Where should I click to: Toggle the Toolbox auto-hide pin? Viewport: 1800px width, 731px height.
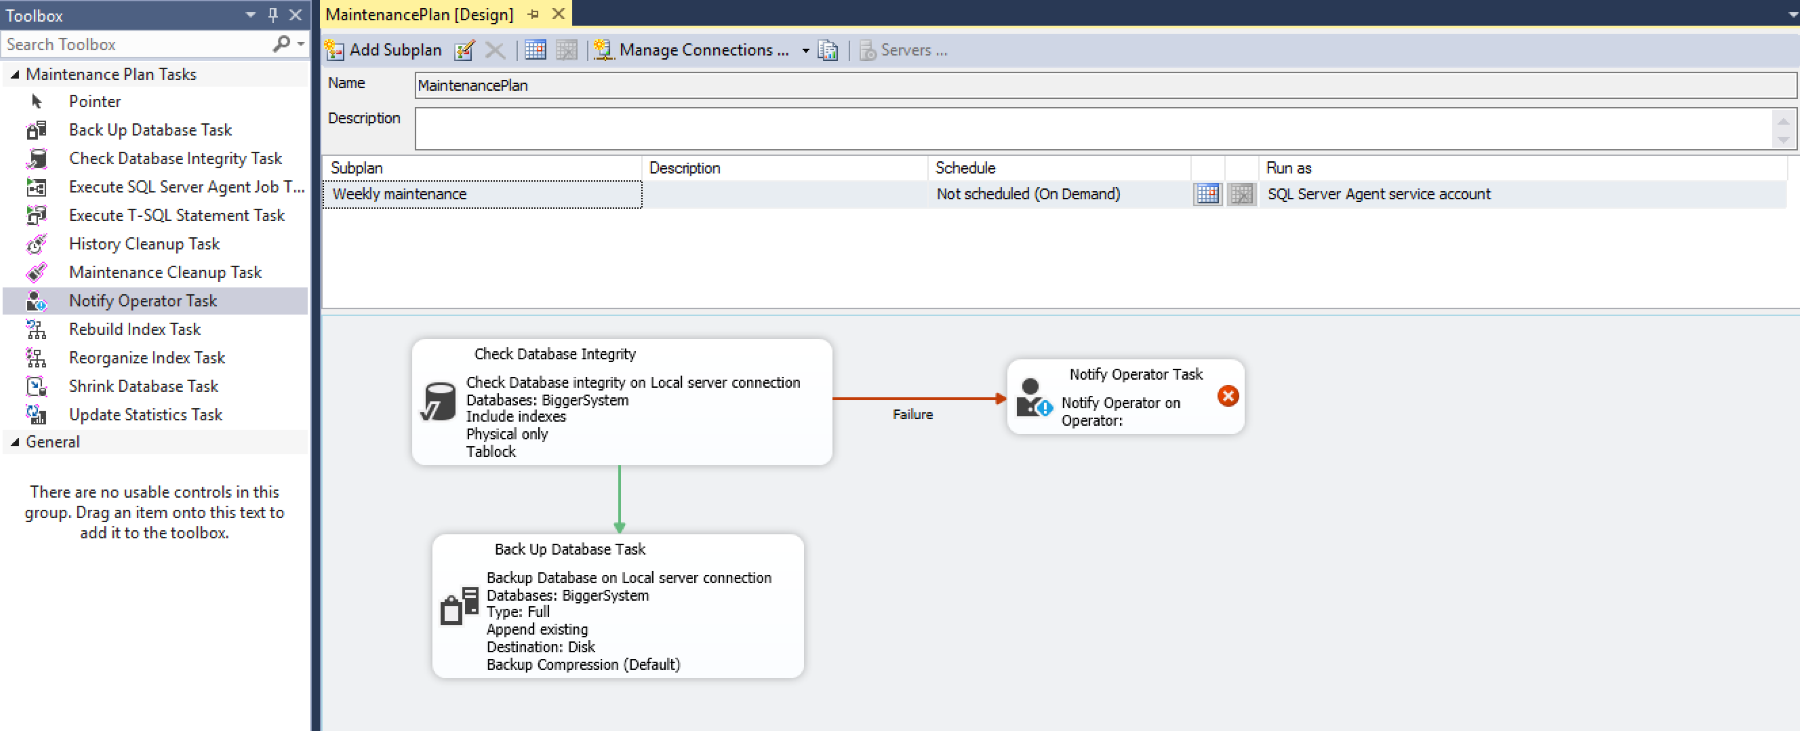(x=273, y=15)
